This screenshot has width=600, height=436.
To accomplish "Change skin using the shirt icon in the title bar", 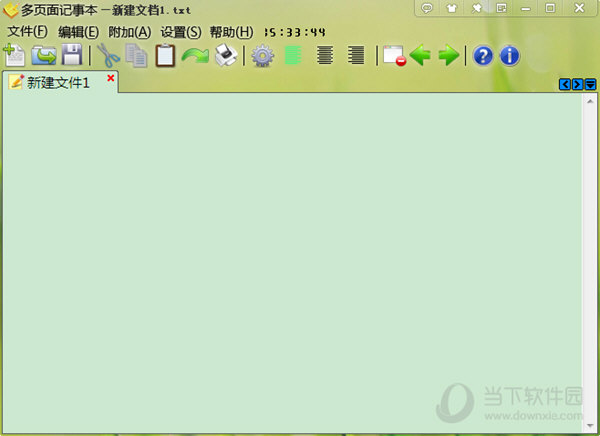I will (x=452, y=8).
